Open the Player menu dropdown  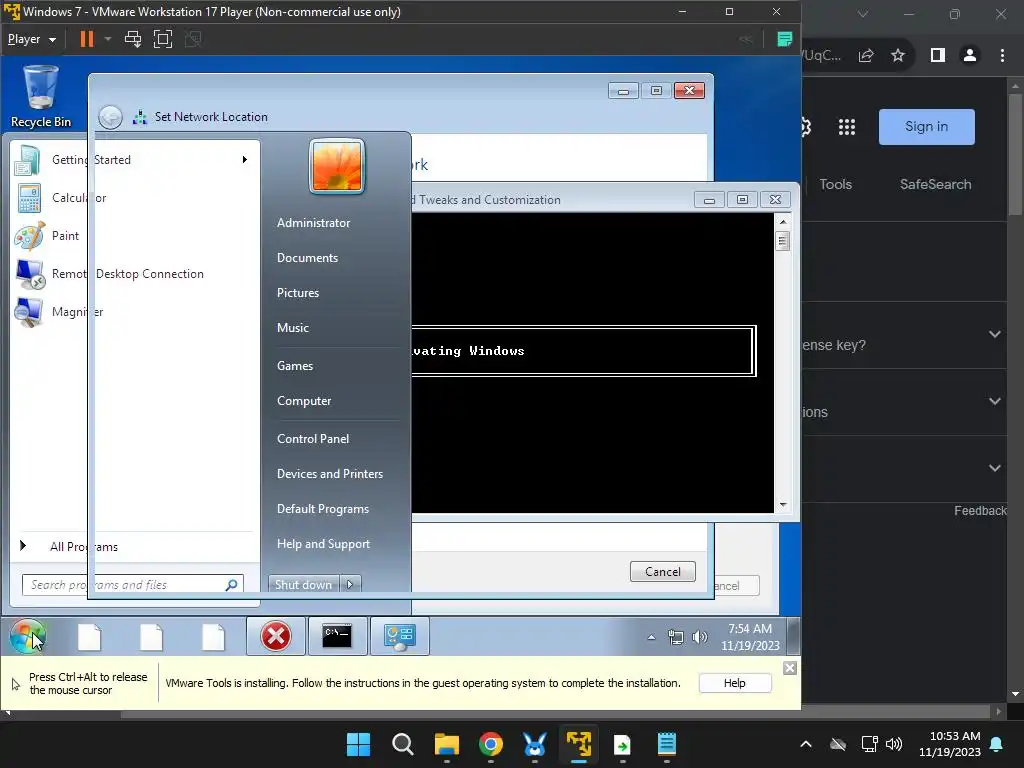31,39
